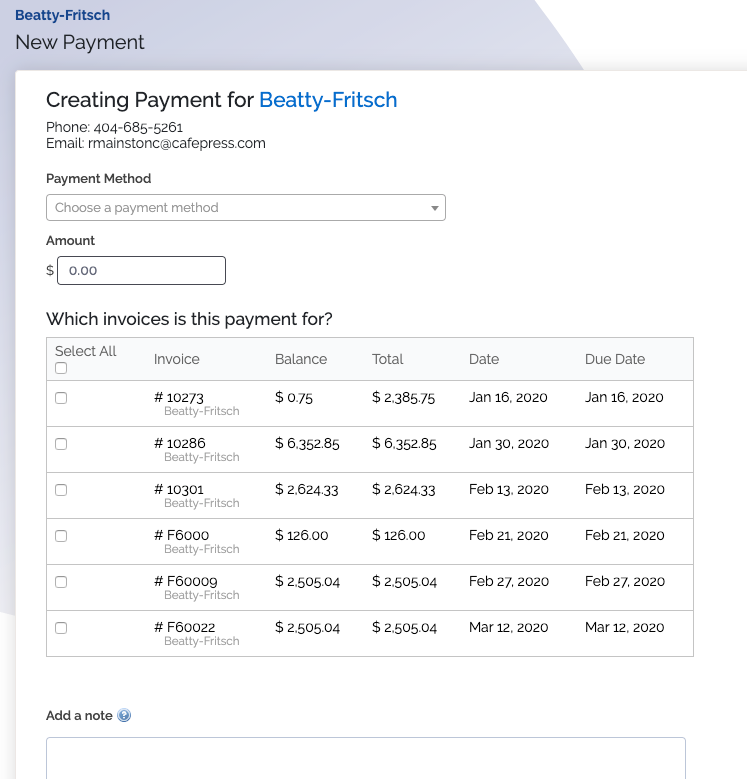Check invoice # 10273 checkbox
747x779 pixels.
point(61,398)
